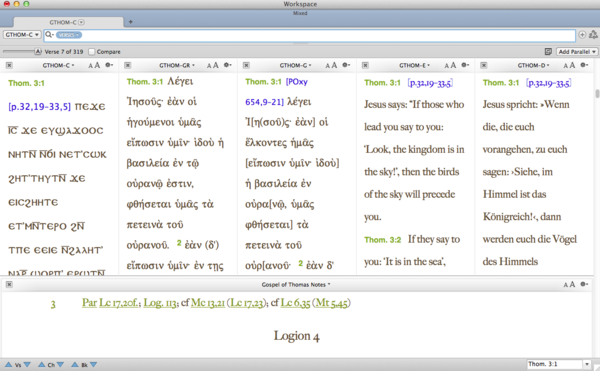Image resolution: width=600 pixels, height=371 pixels.
Task: Expand the Add Parallel dropdown
Action: tap(577, 51)
